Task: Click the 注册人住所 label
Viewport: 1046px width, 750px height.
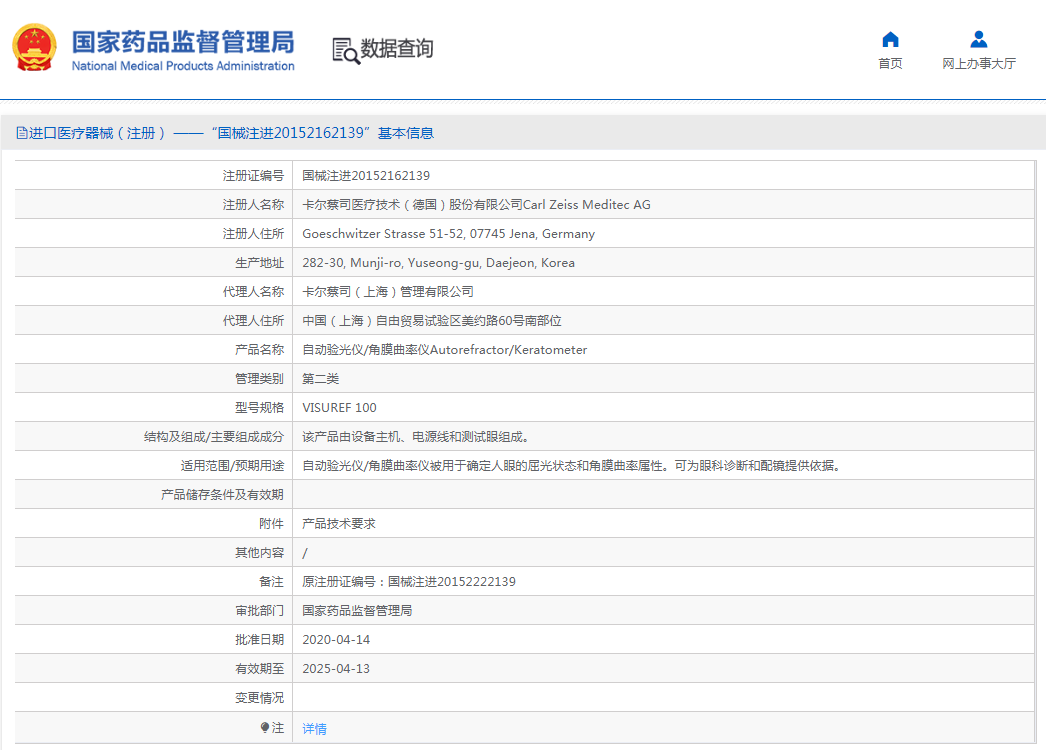Action: (253, 234)
